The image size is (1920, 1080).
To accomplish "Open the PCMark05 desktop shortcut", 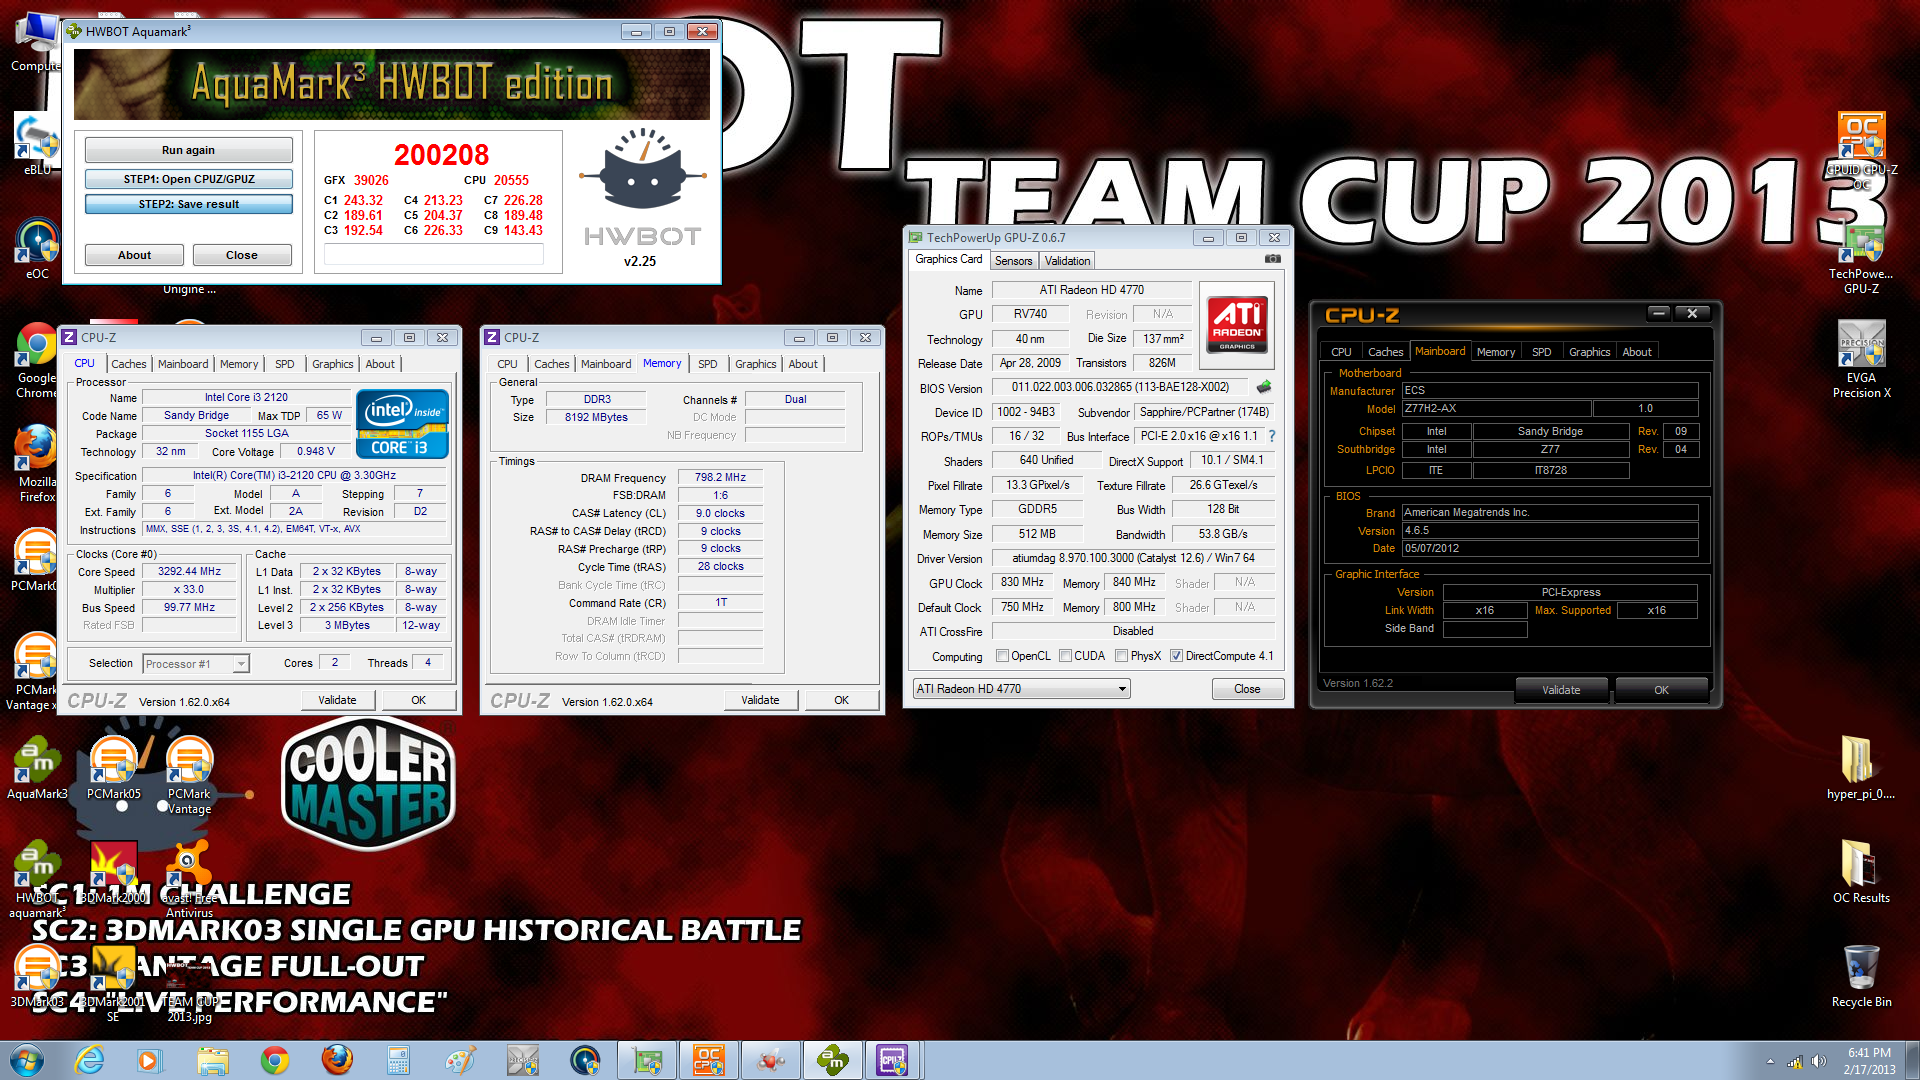I will (x=113, y=770).
